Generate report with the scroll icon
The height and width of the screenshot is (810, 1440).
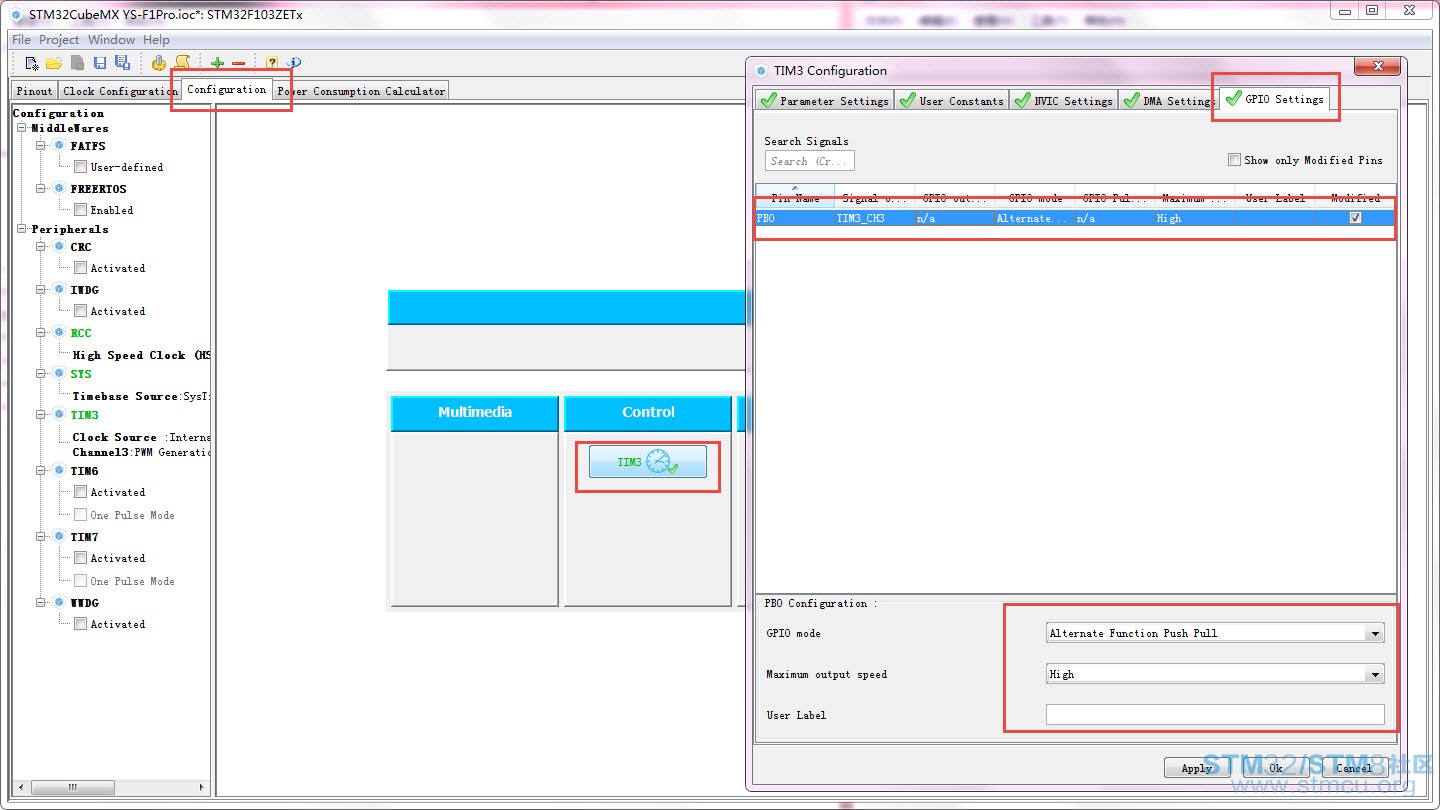pyautogui.click(x=182, y=63)
